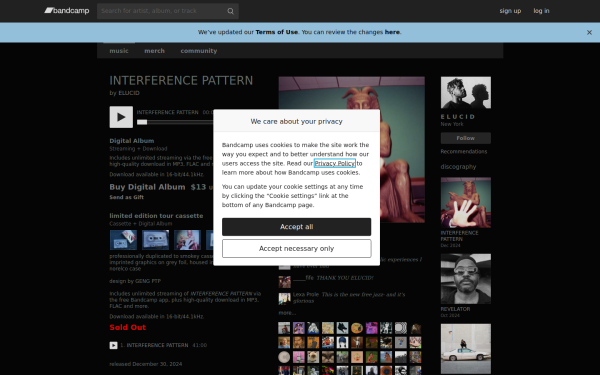Viewport: 600px width, 375px height.
Task: Click Lexa Prole's supporter avatar
Action: point(284,298)
